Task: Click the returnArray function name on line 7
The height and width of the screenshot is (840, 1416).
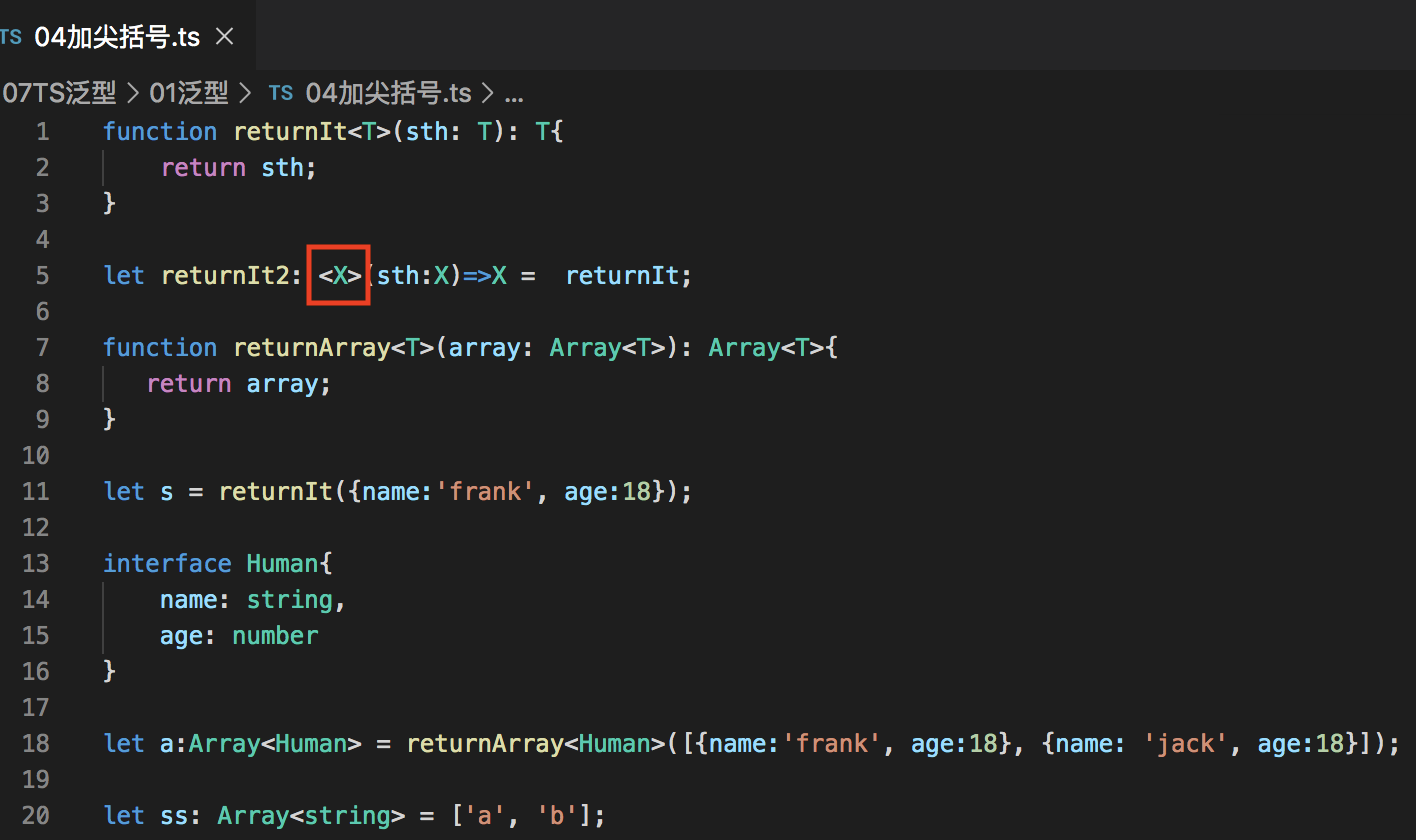Action: [x=311, y=347]
